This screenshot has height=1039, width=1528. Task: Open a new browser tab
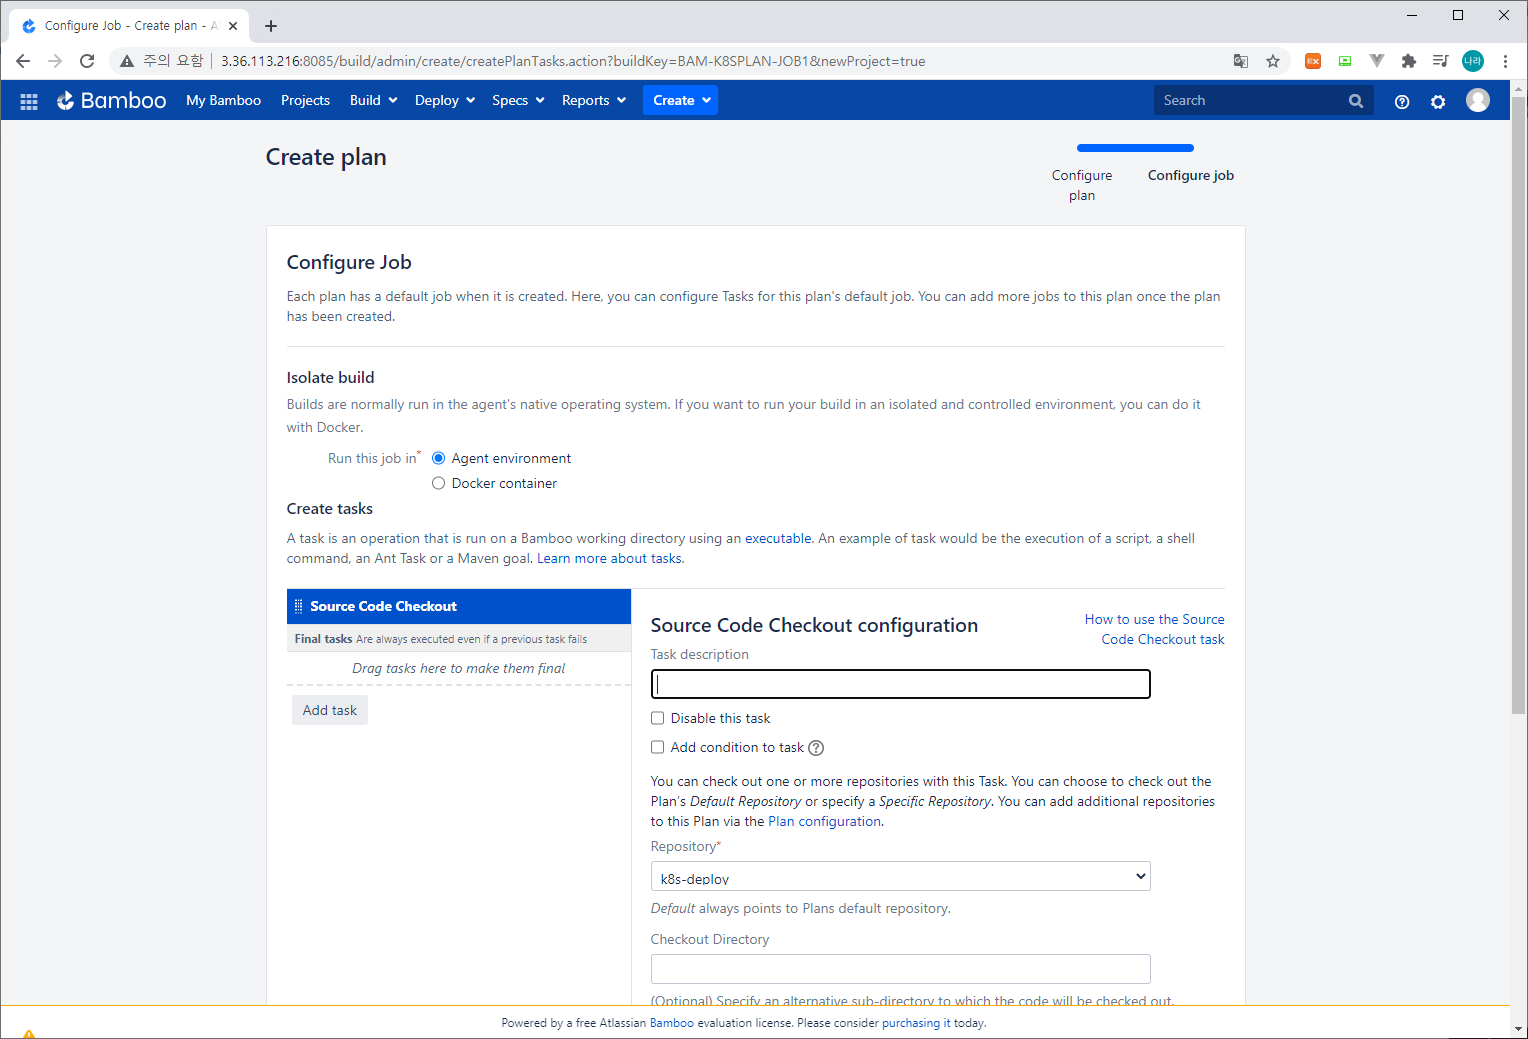[x=271, y=26]
